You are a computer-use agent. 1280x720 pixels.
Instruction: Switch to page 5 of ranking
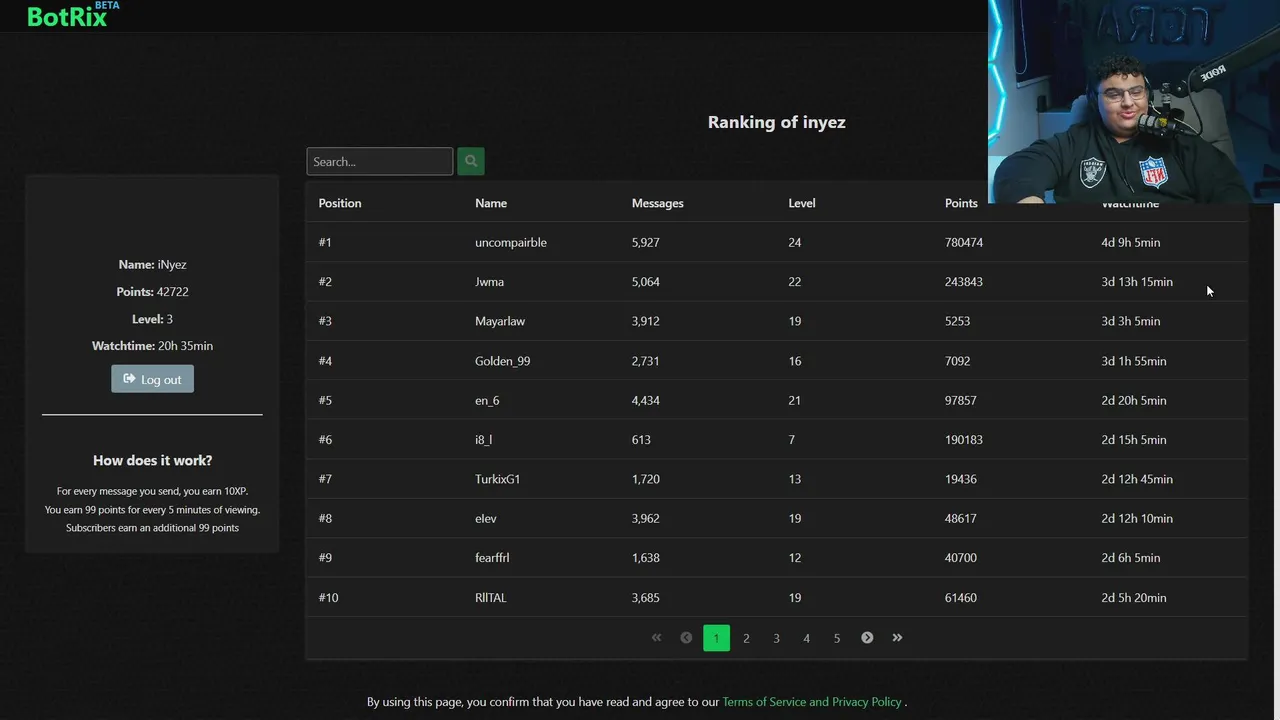tap(837, 638)
